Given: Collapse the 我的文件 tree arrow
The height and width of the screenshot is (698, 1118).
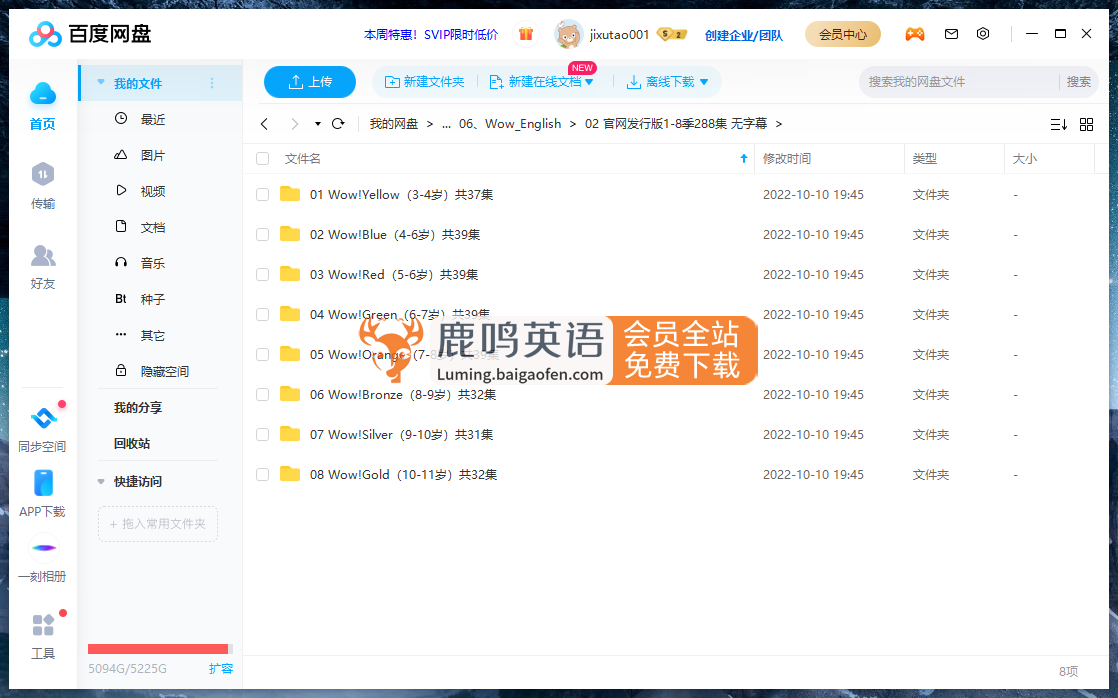Looking at the screenshot, I should (x=101, y=83).
